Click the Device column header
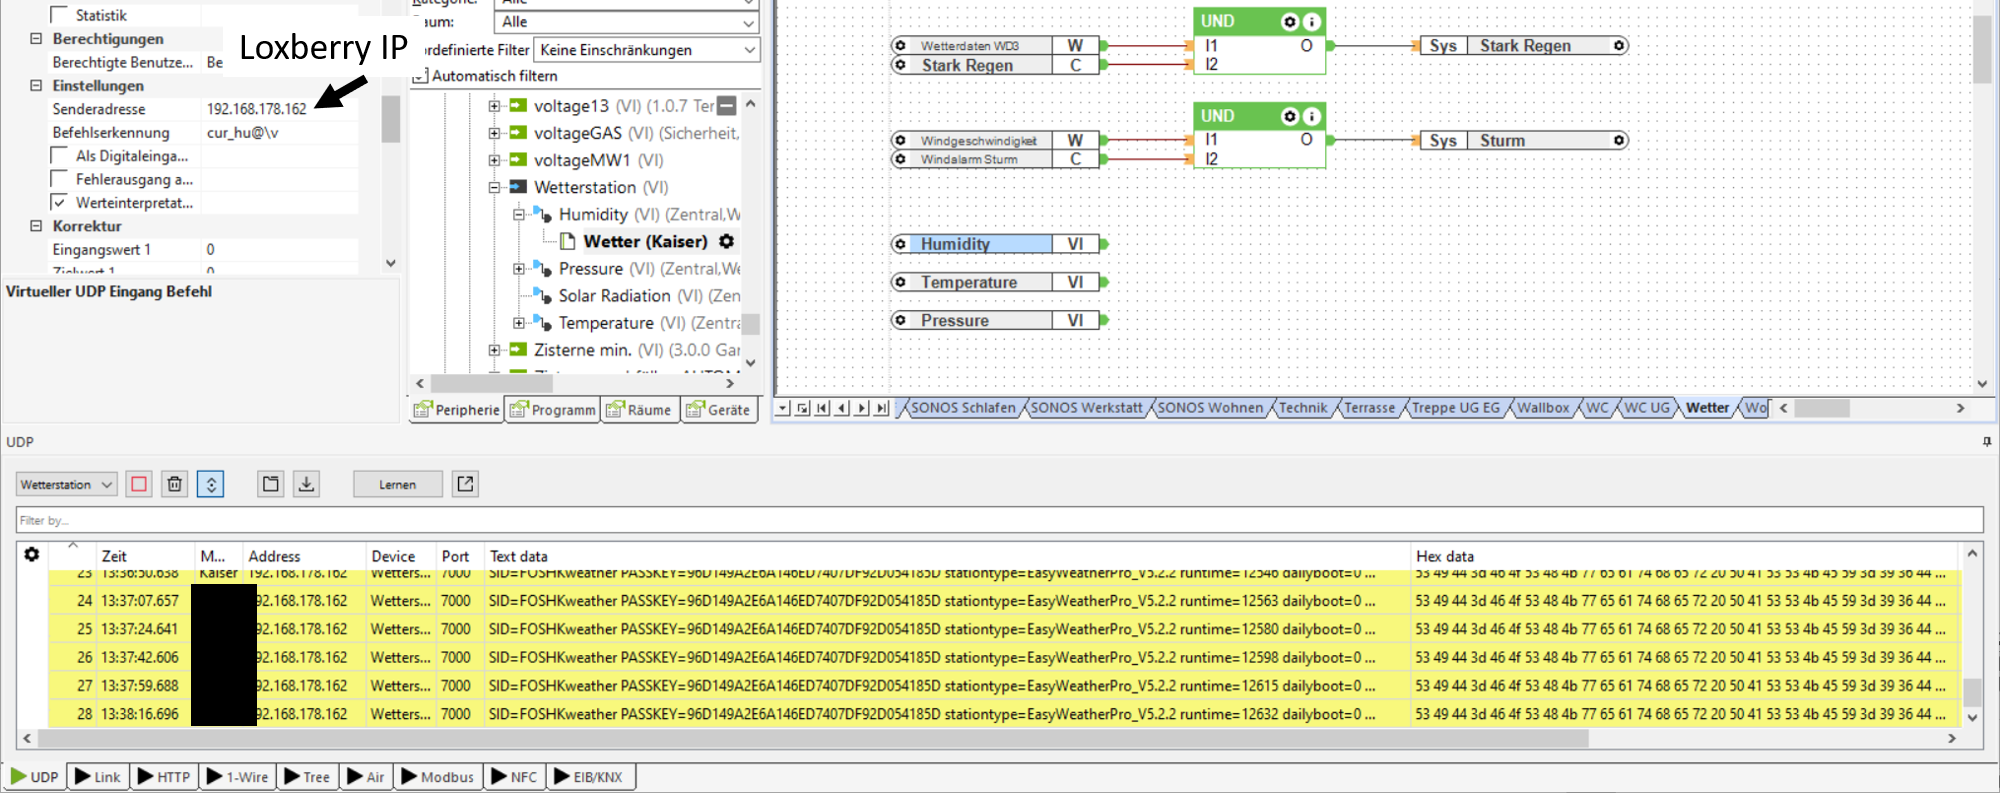Image resolution: width=2000 pixels, height=793 pixels. pos(400,556)
